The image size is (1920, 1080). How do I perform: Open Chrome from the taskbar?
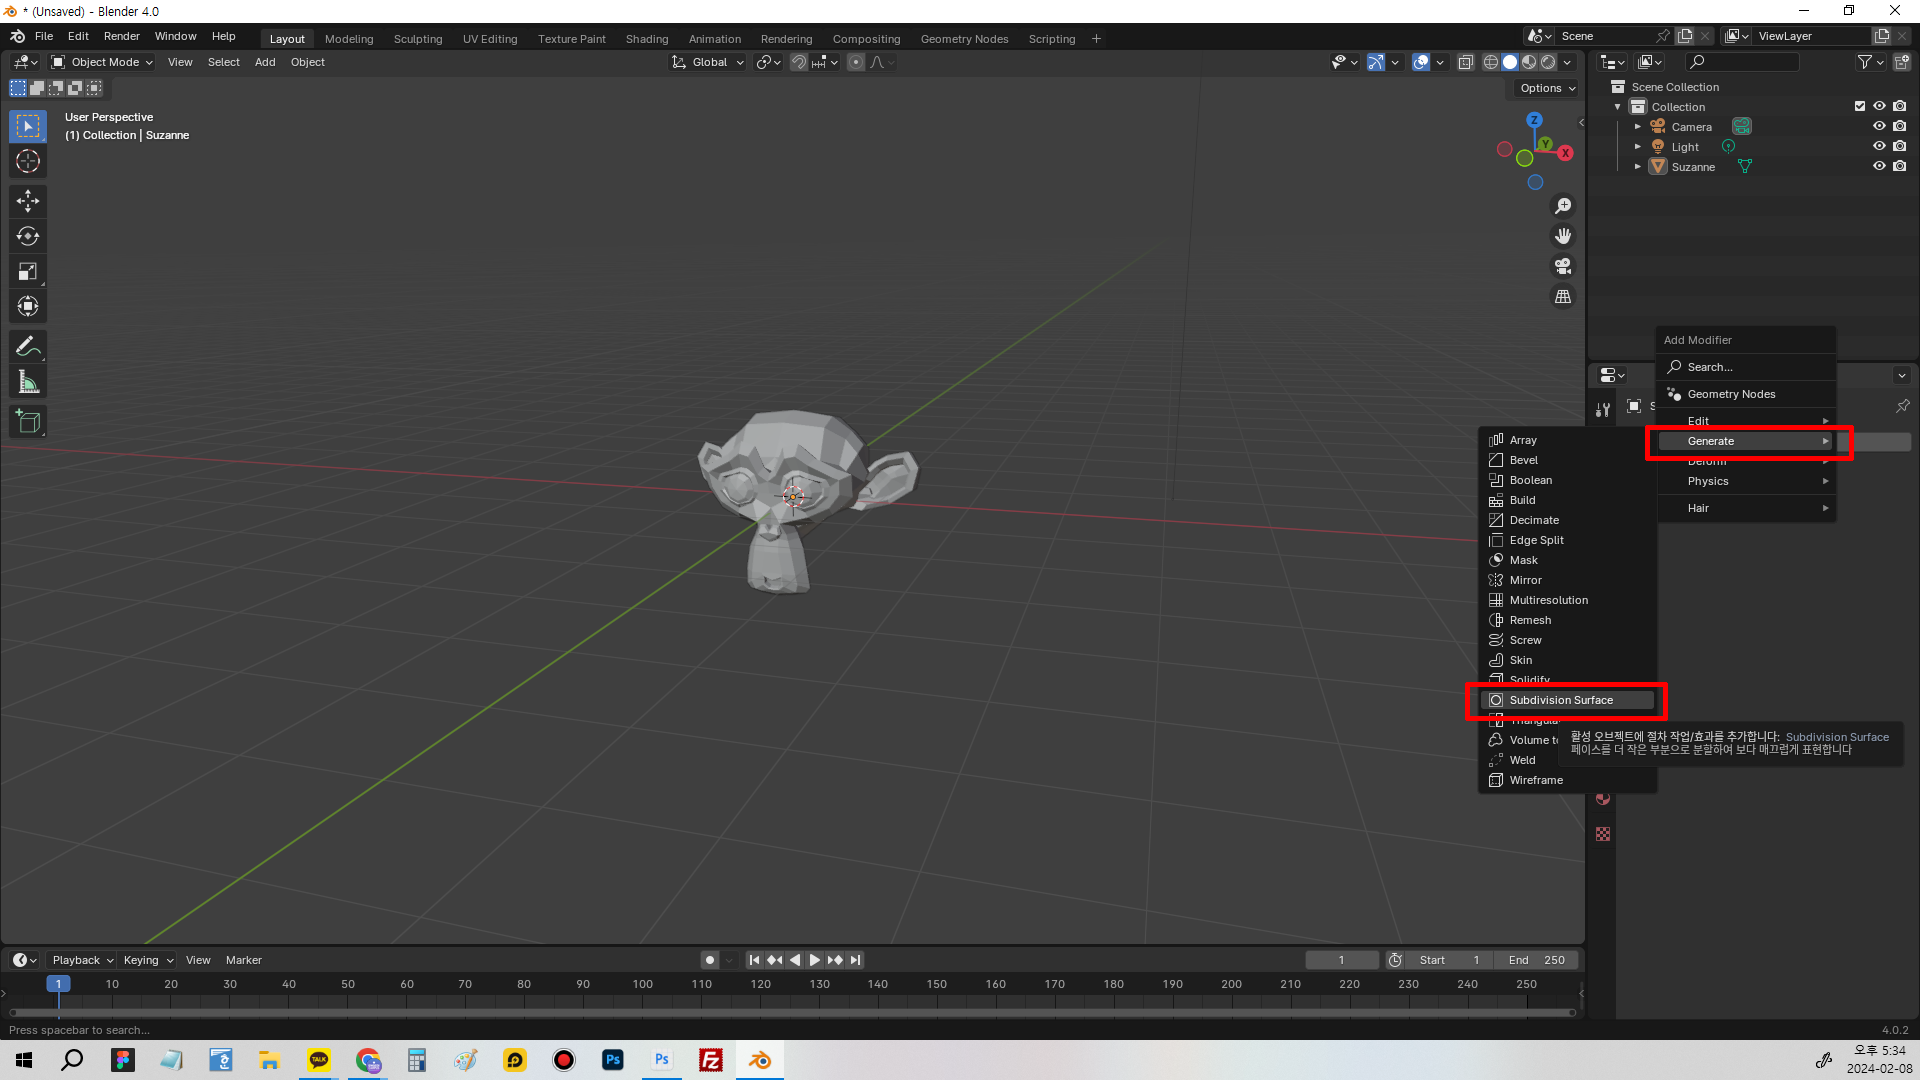click(368, 1060)
